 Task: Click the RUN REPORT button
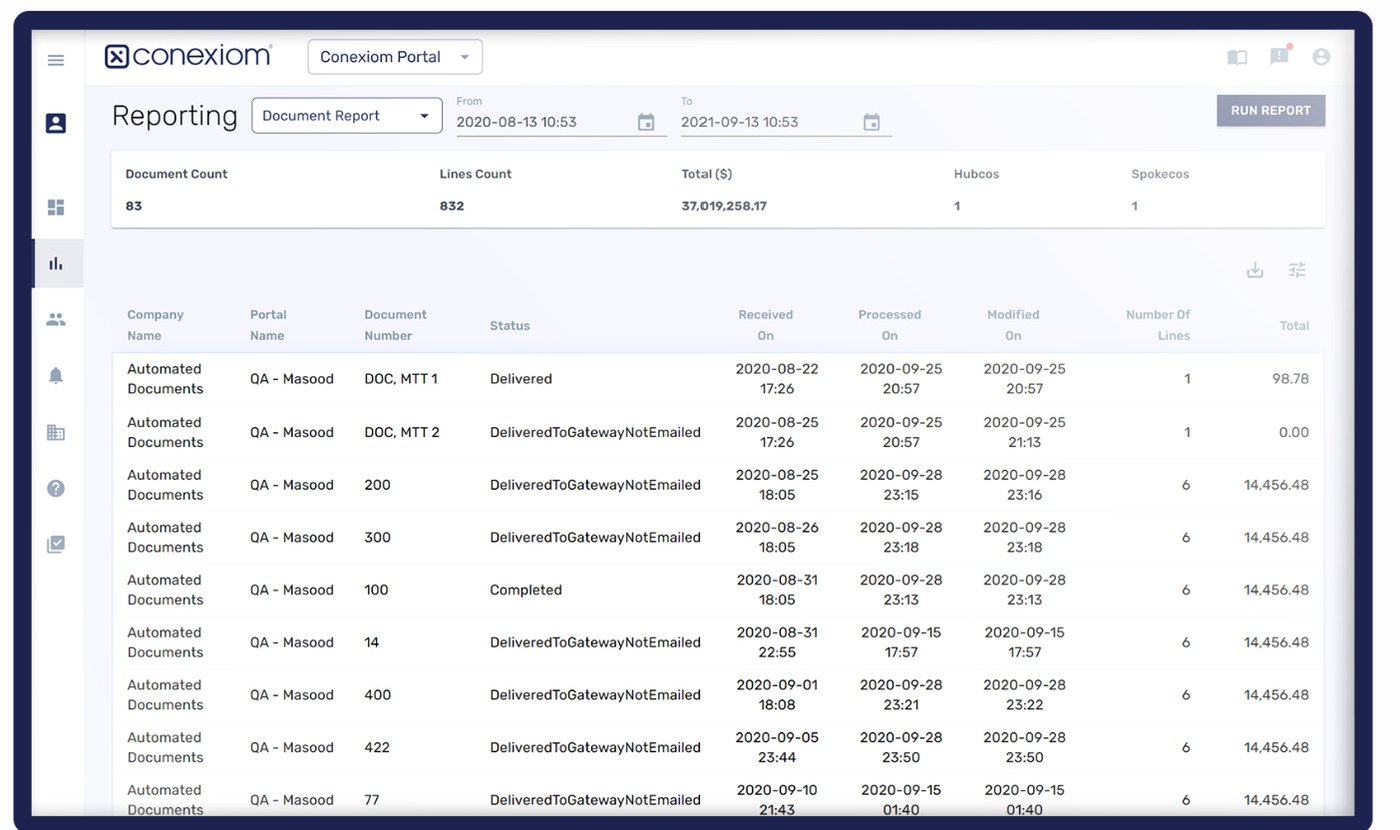[1270, 110]
